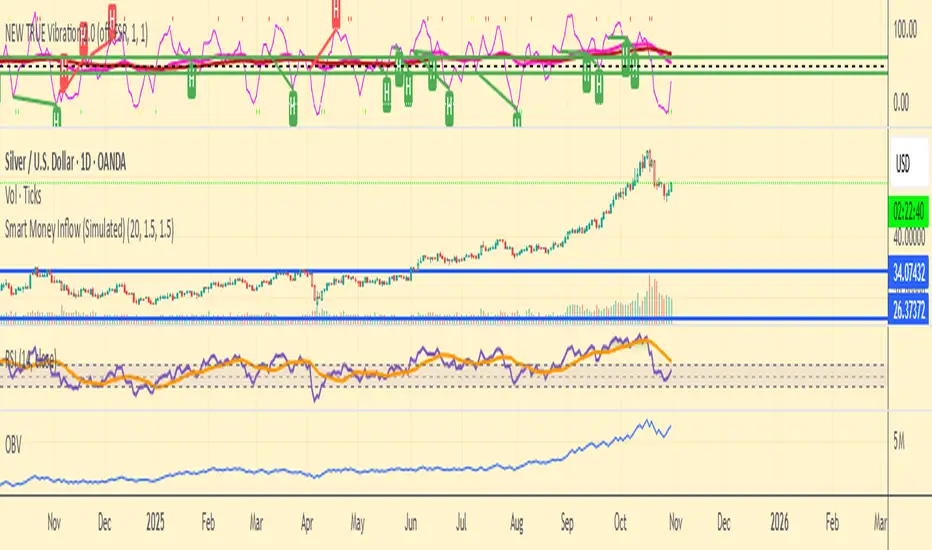Select the OBV indicator label
This screenshot has width=932, height=550.
[x=13, y=445]
